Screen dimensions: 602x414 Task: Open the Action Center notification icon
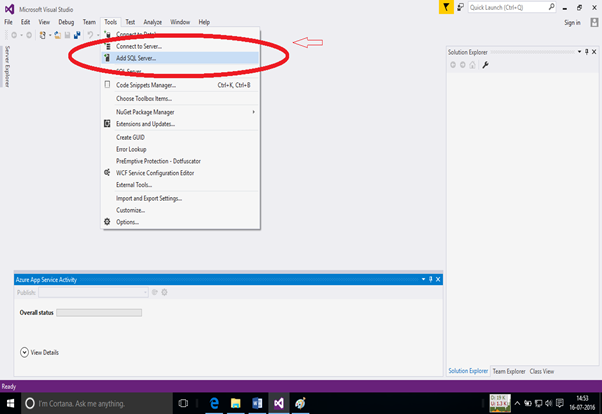[x=560, y=403]
